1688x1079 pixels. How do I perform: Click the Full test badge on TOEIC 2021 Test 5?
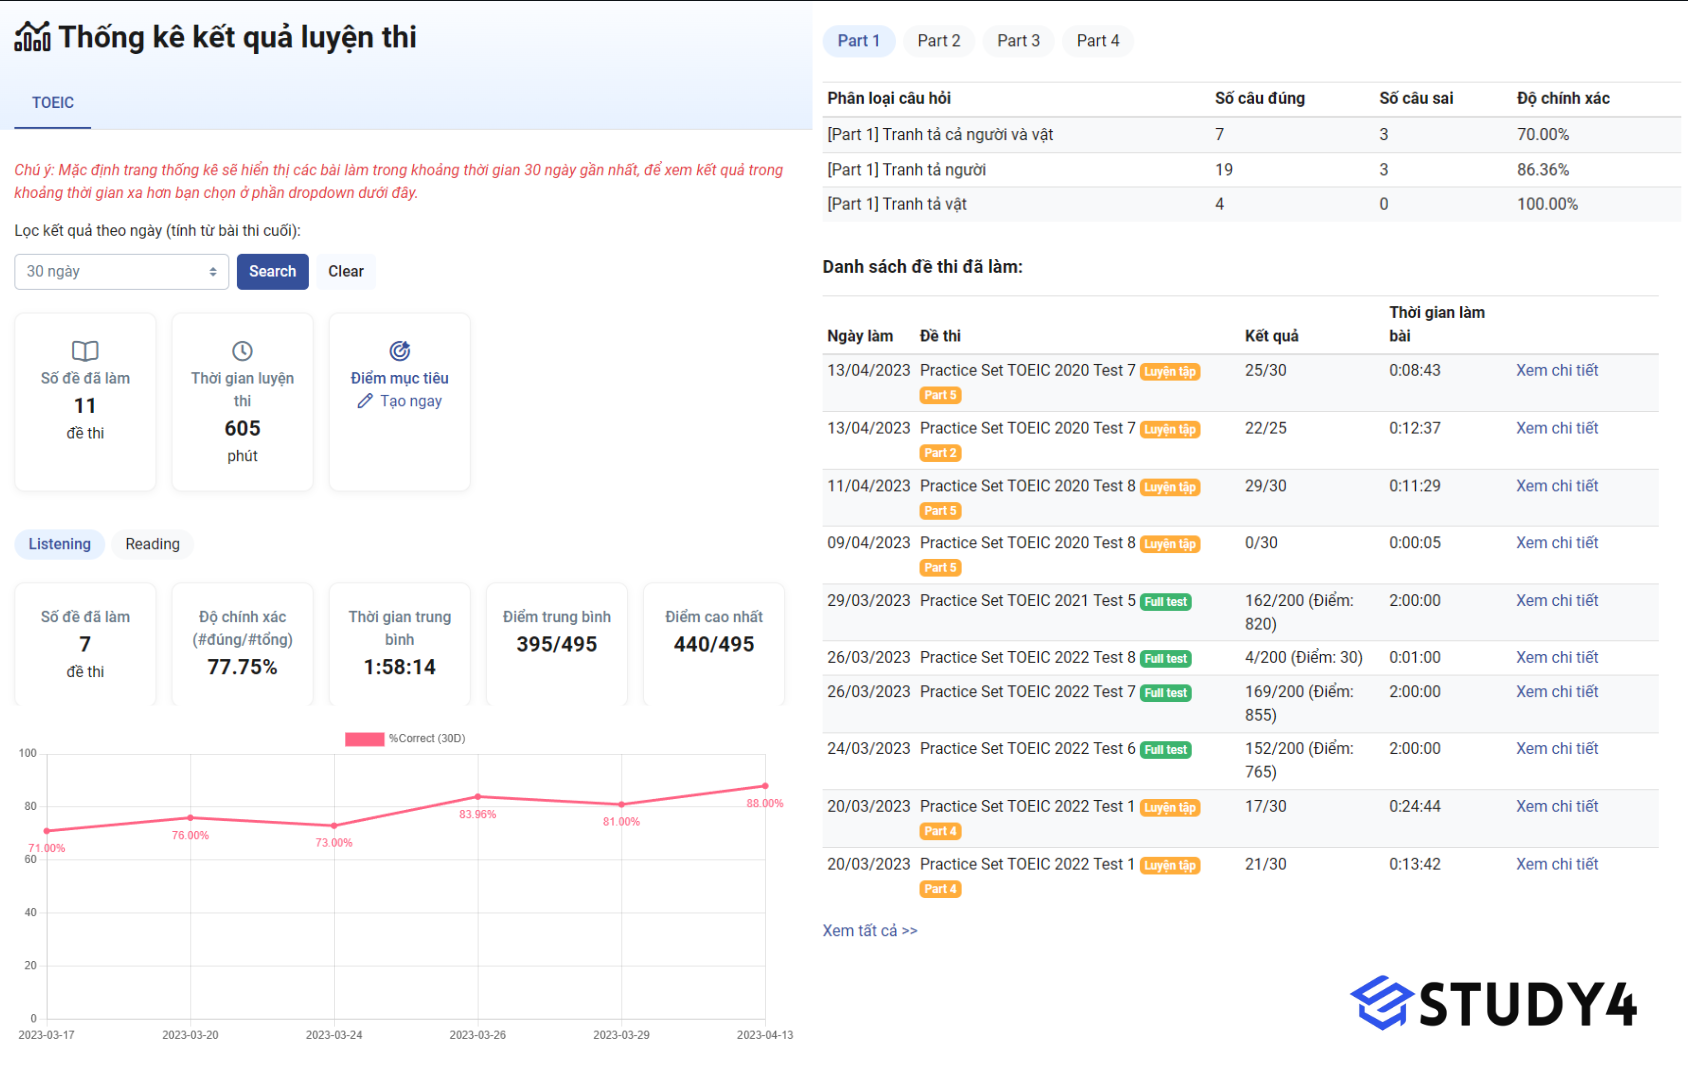click(1166, 602)
